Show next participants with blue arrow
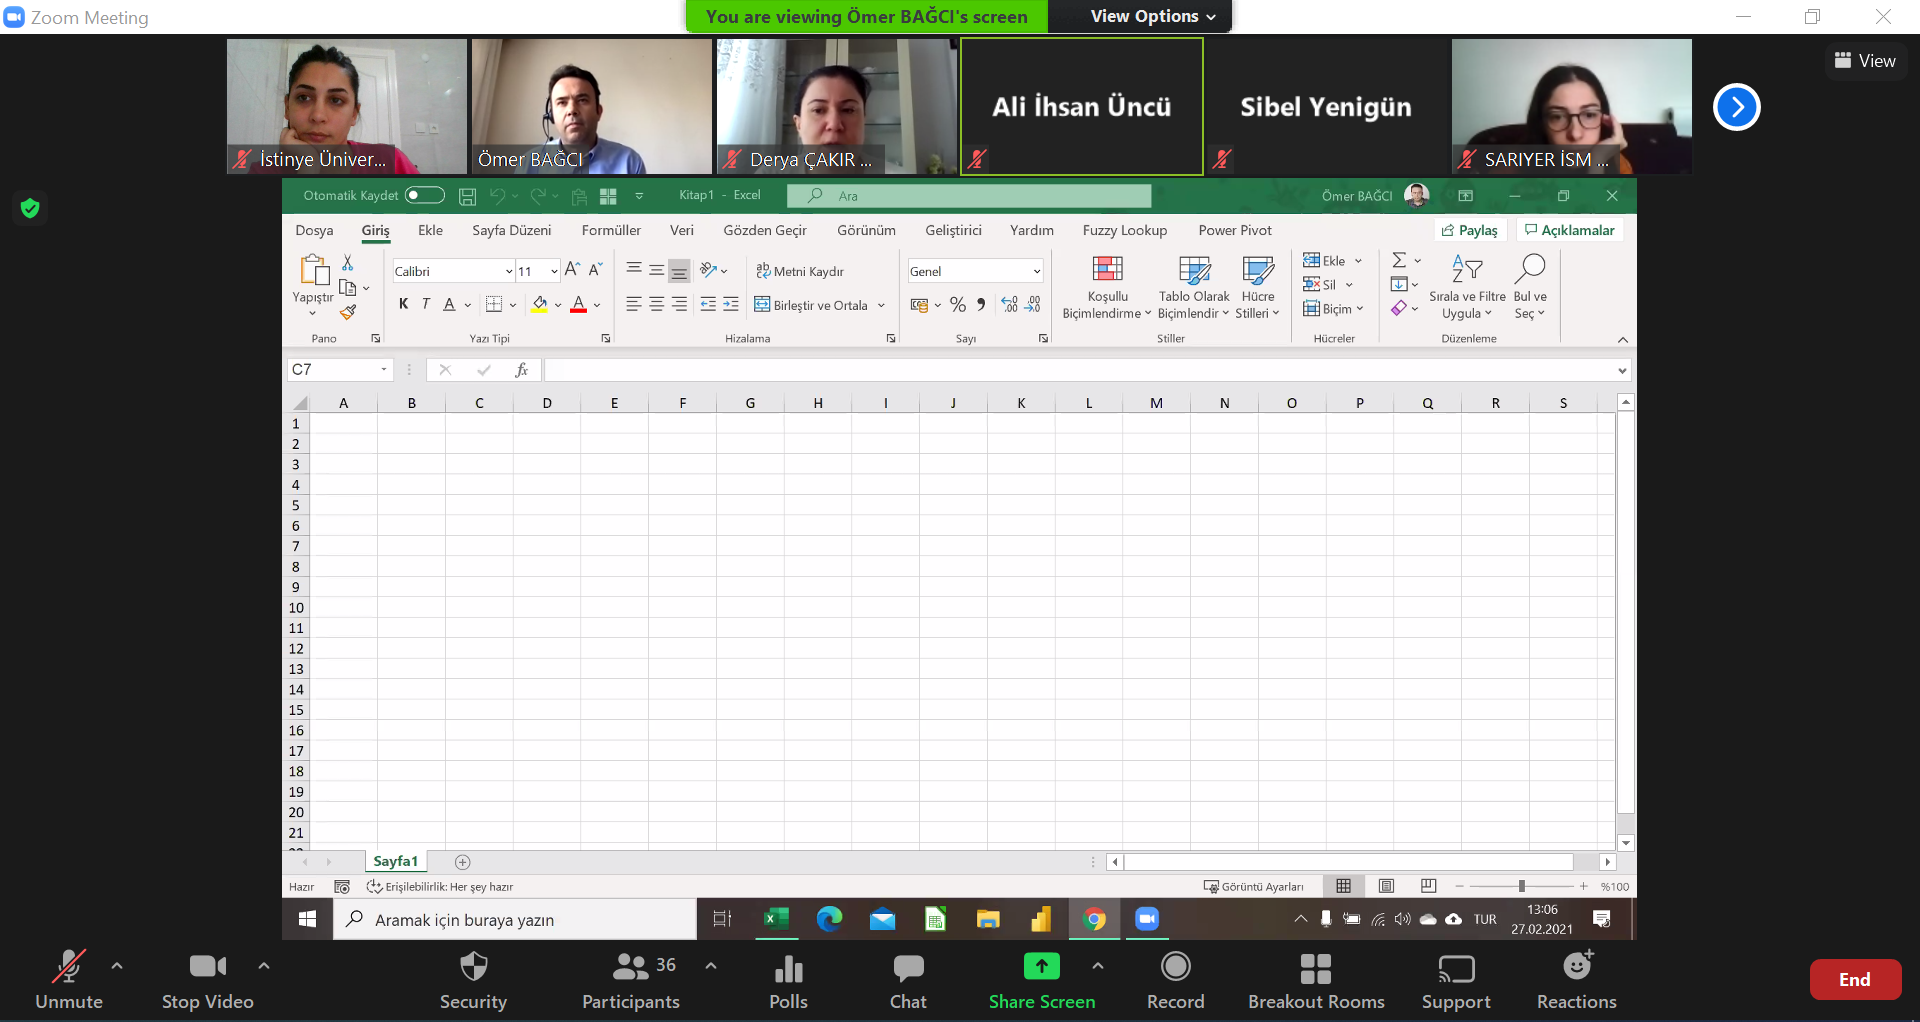Screen dimensions: 1920x1022 point(1736,107)
